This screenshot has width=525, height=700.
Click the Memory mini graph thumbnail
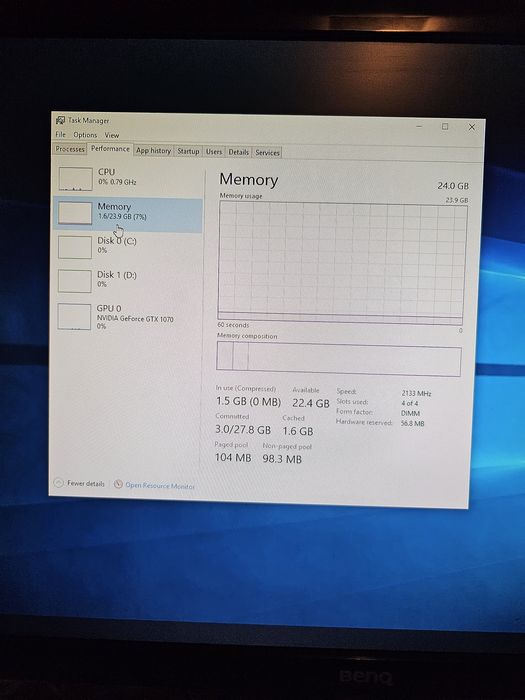tap(75, 213)
